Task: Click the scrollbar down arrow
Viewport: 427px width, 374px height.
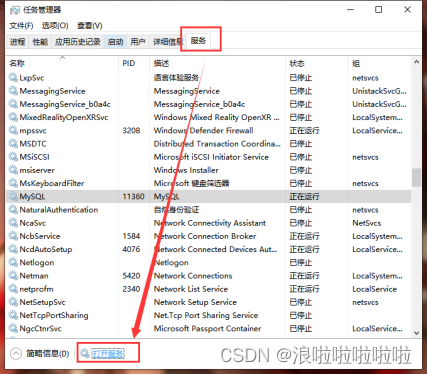Action: [x=416, y=333]
